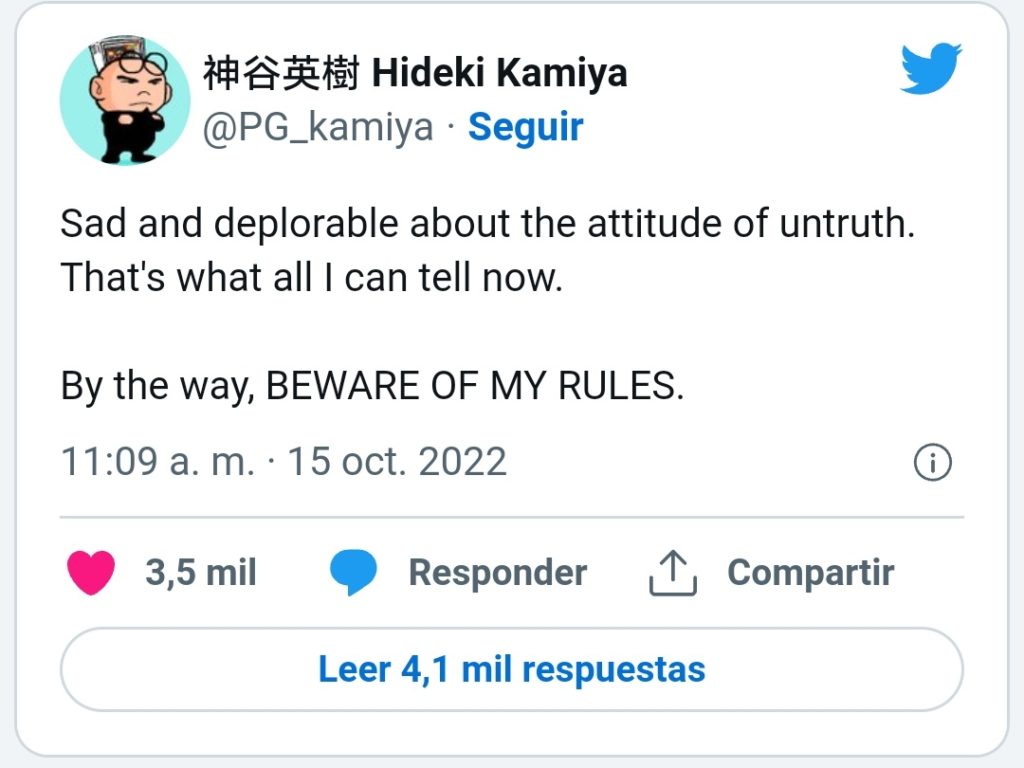Screen dimensions: 1024x768
Task: Select the Responder label
Action: 498,573
